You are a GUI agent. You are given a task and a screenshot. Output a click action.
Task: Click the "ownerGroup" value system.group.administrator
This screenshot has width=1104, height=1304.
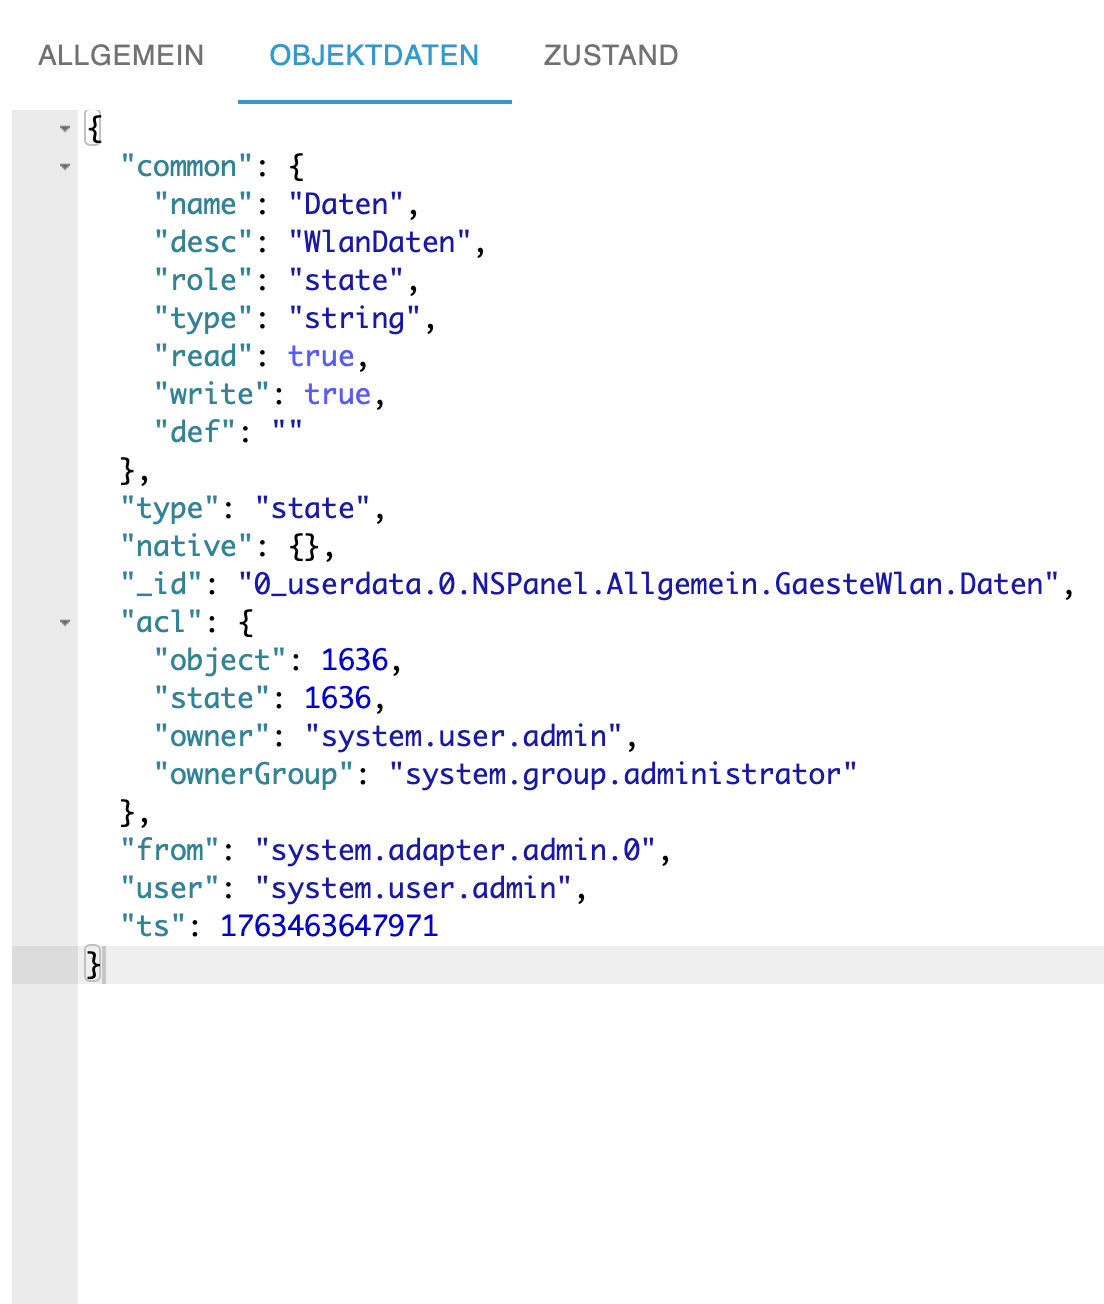[x=623, y=774]
